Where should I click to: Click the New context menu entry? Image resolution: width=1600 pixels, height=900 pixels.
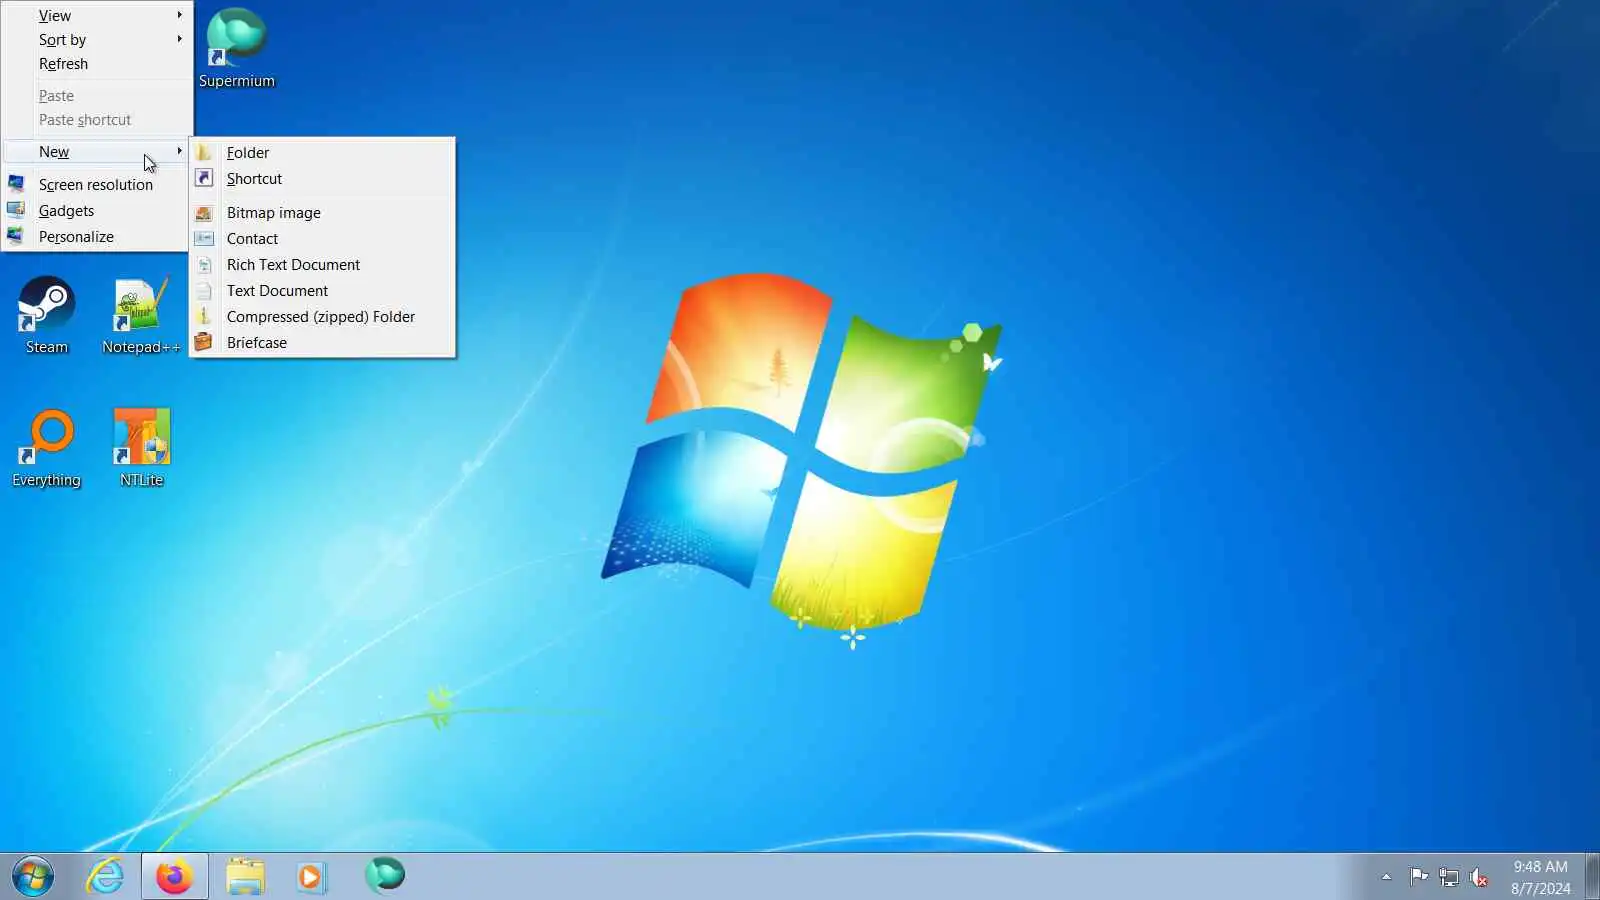pos(97,151)
